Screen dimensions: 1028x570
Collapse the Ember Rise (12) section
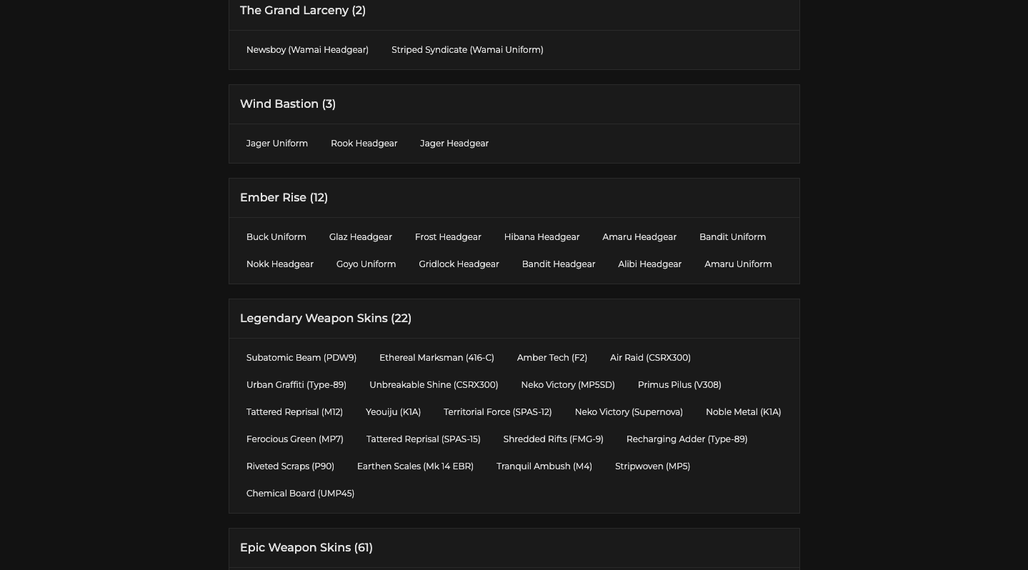point(514,198)
